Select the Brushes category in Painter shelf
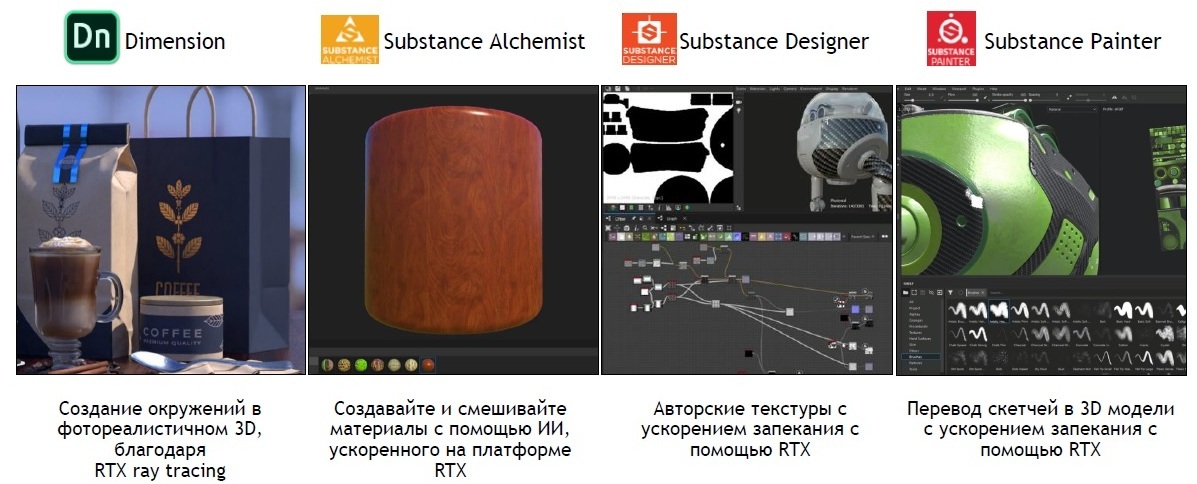 (921, 357)
